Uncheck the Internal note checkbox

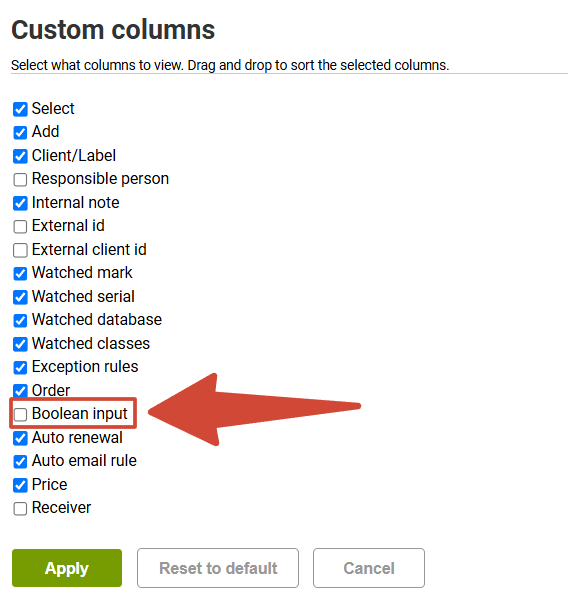[x=20, y=203]
